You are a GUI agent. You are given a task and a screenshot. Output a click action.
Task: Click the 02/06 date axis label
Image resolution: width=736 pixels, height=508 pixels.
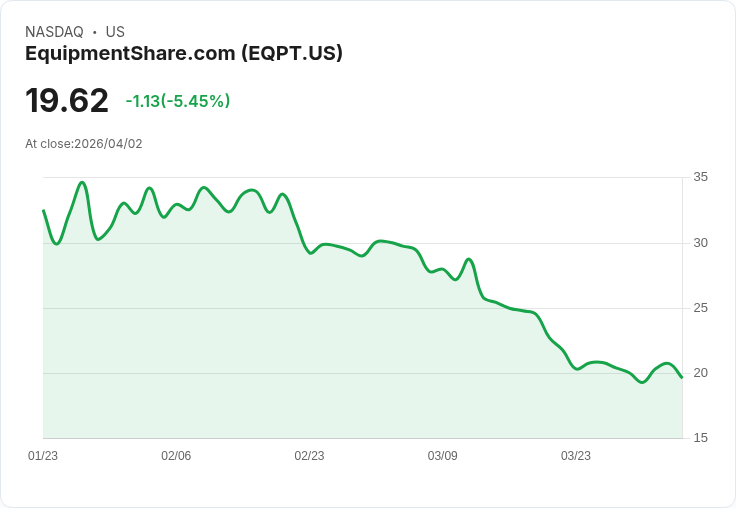(x=176, y=456)
